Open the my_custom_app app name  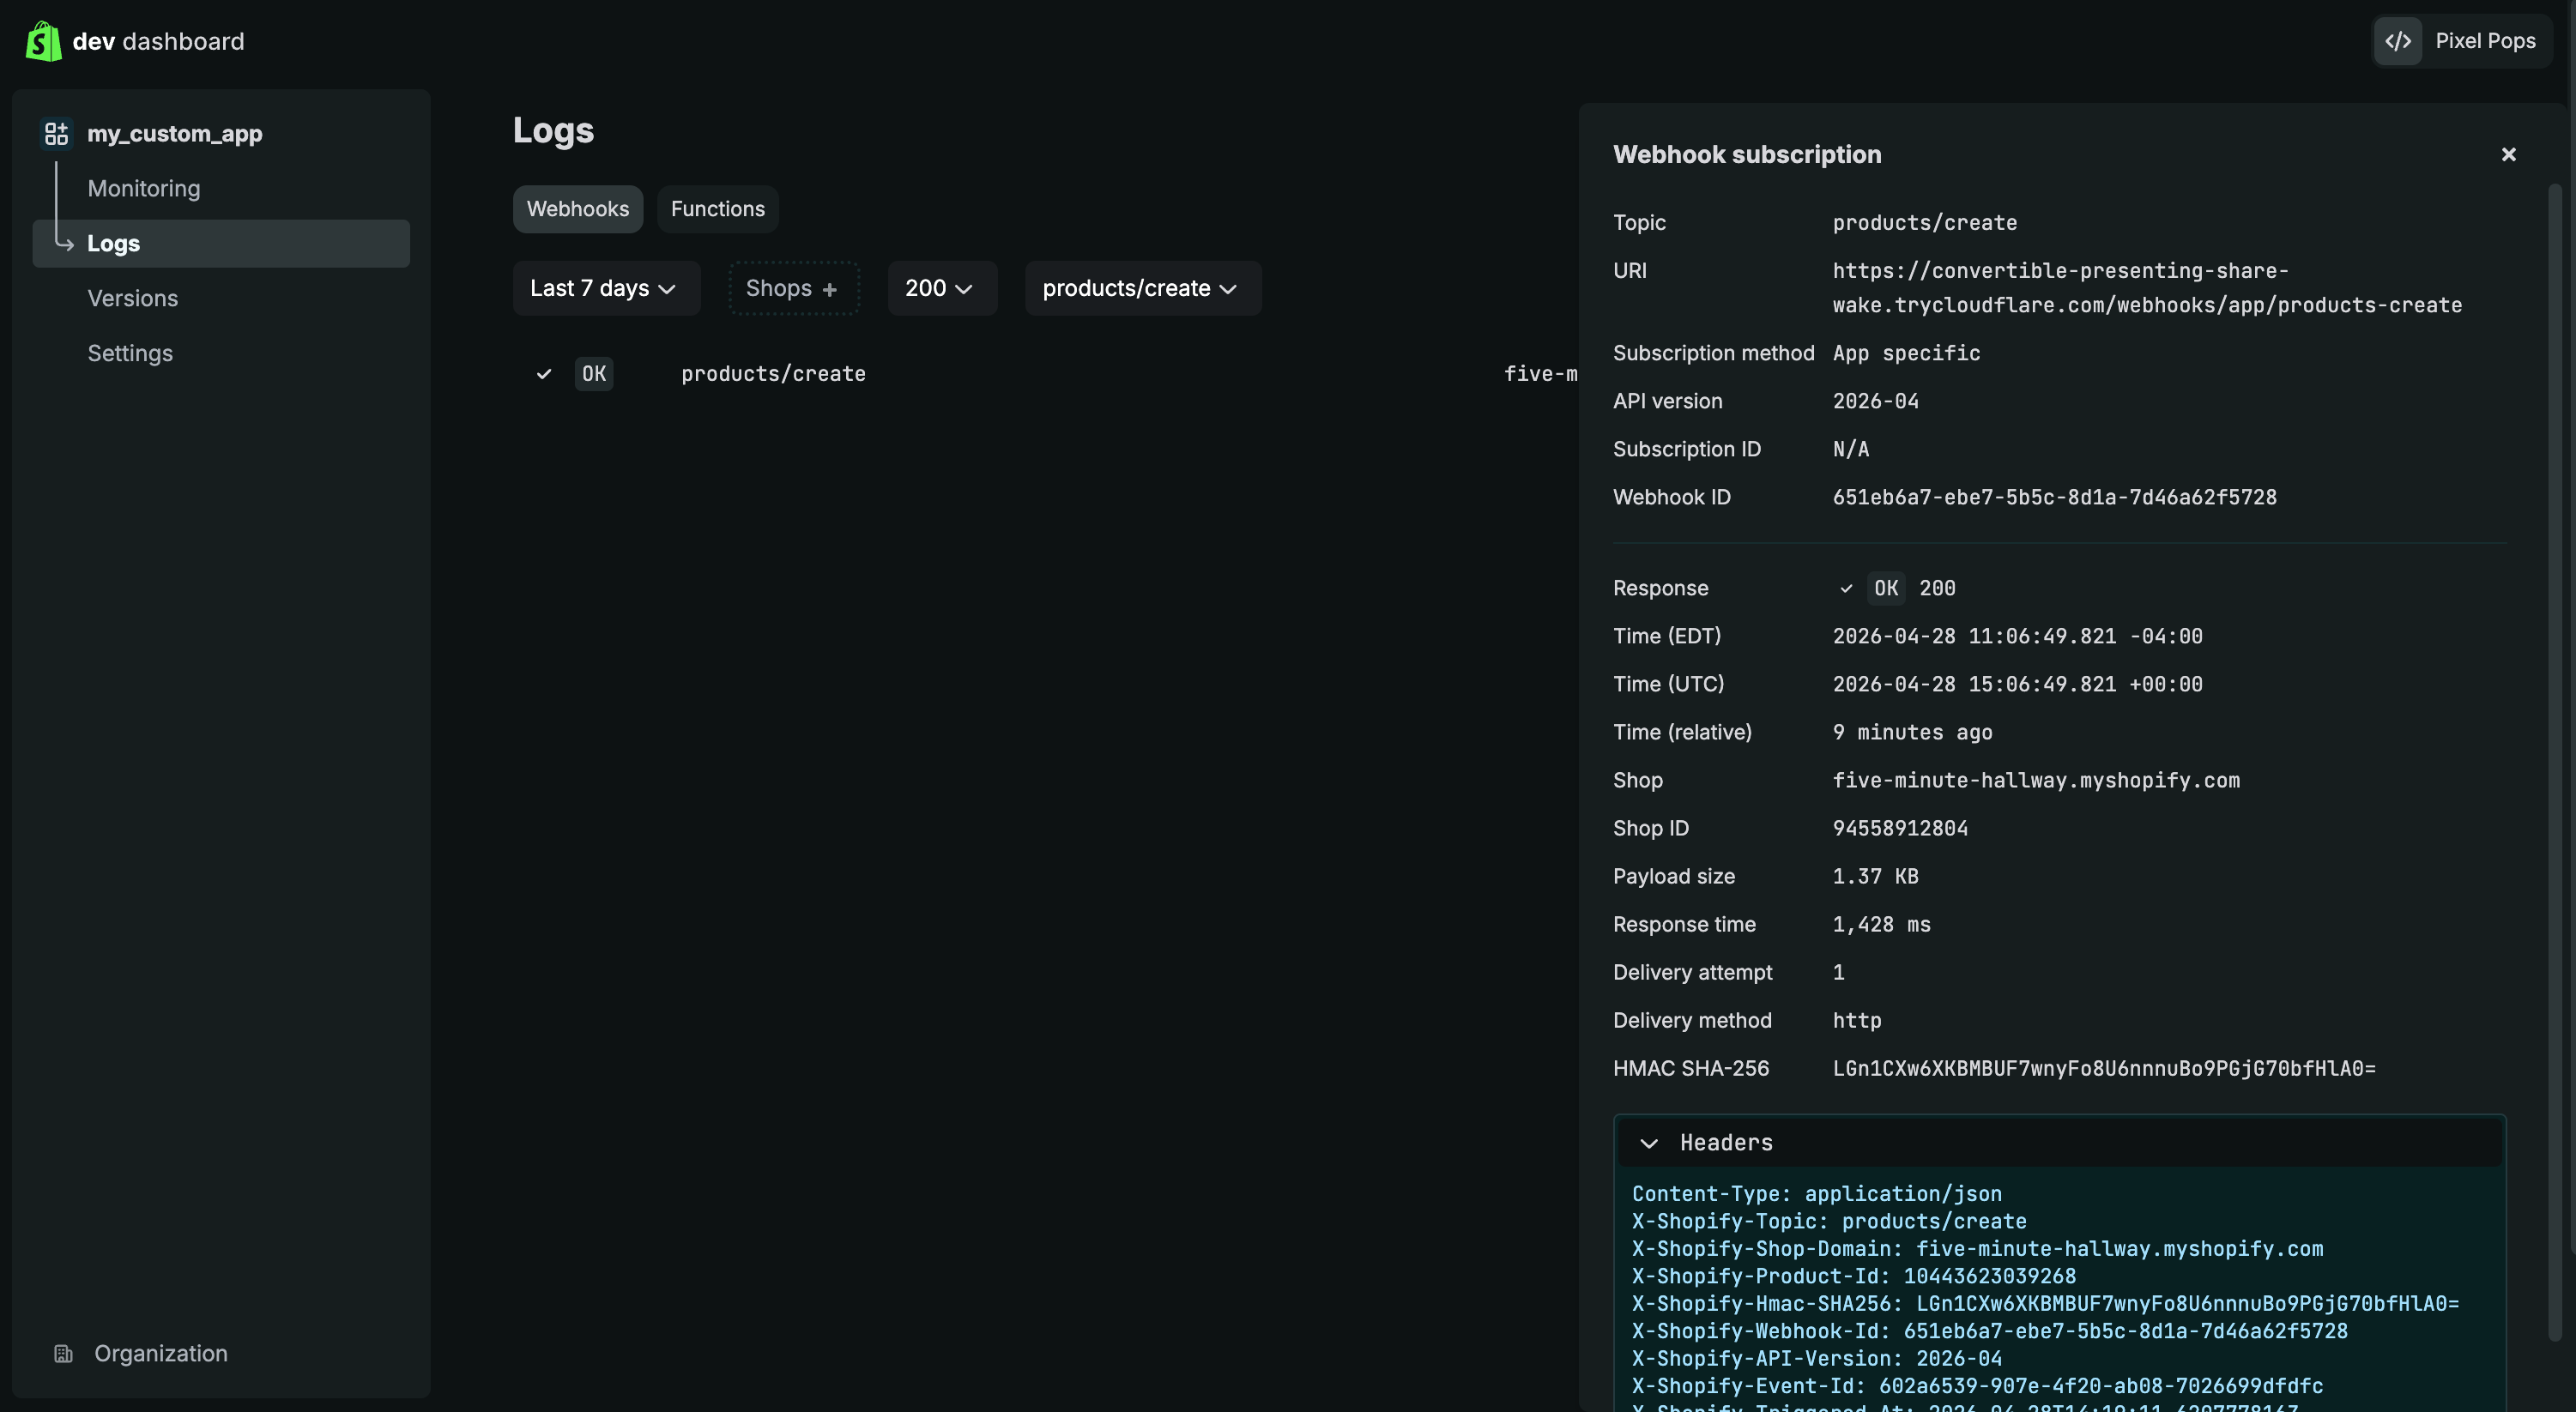175,133
